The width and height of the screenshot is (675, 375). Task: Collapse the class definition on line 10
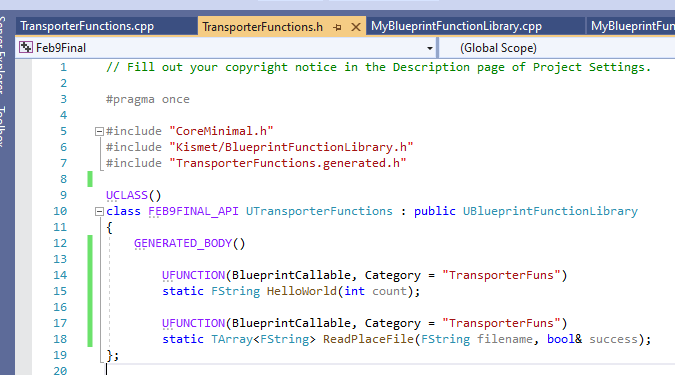tap(99, 211)
